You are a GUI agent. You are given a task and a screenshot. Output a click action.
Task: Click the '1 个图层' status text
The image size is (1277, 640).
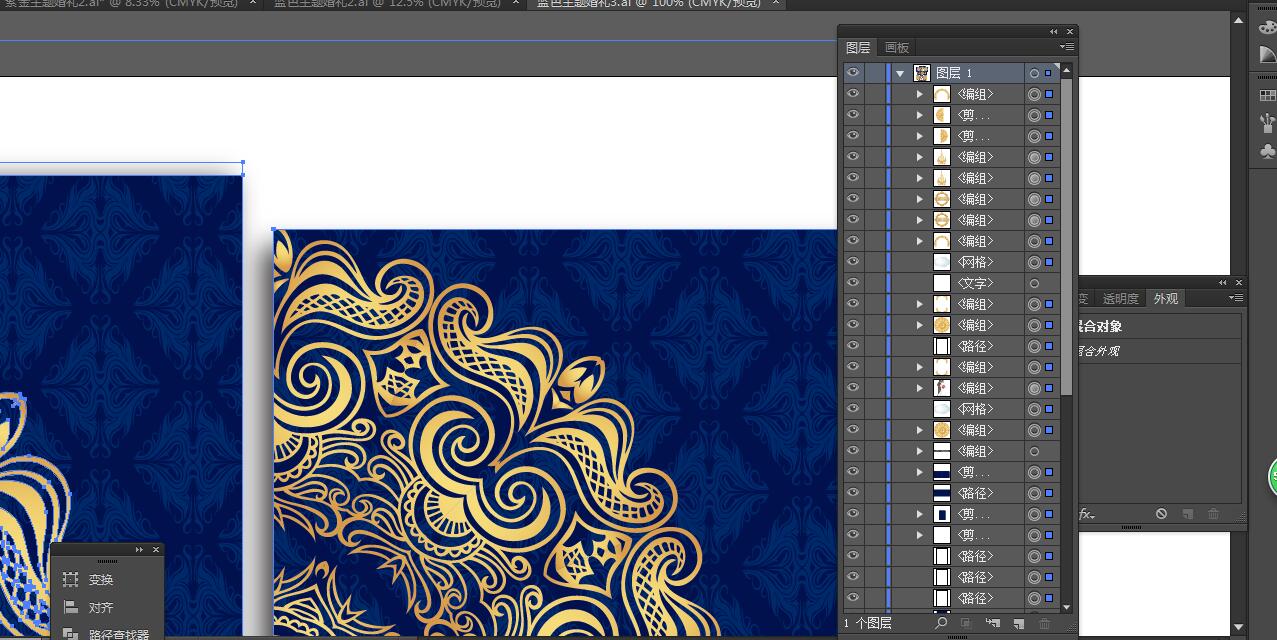868,623
